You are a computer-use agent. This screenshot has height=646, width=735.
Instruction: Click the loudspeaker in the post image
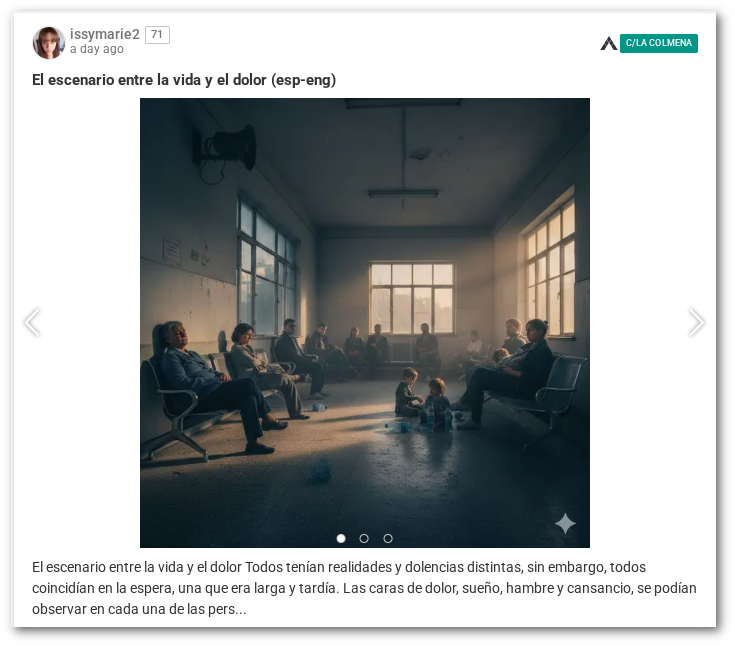click(x=226, y=148)
